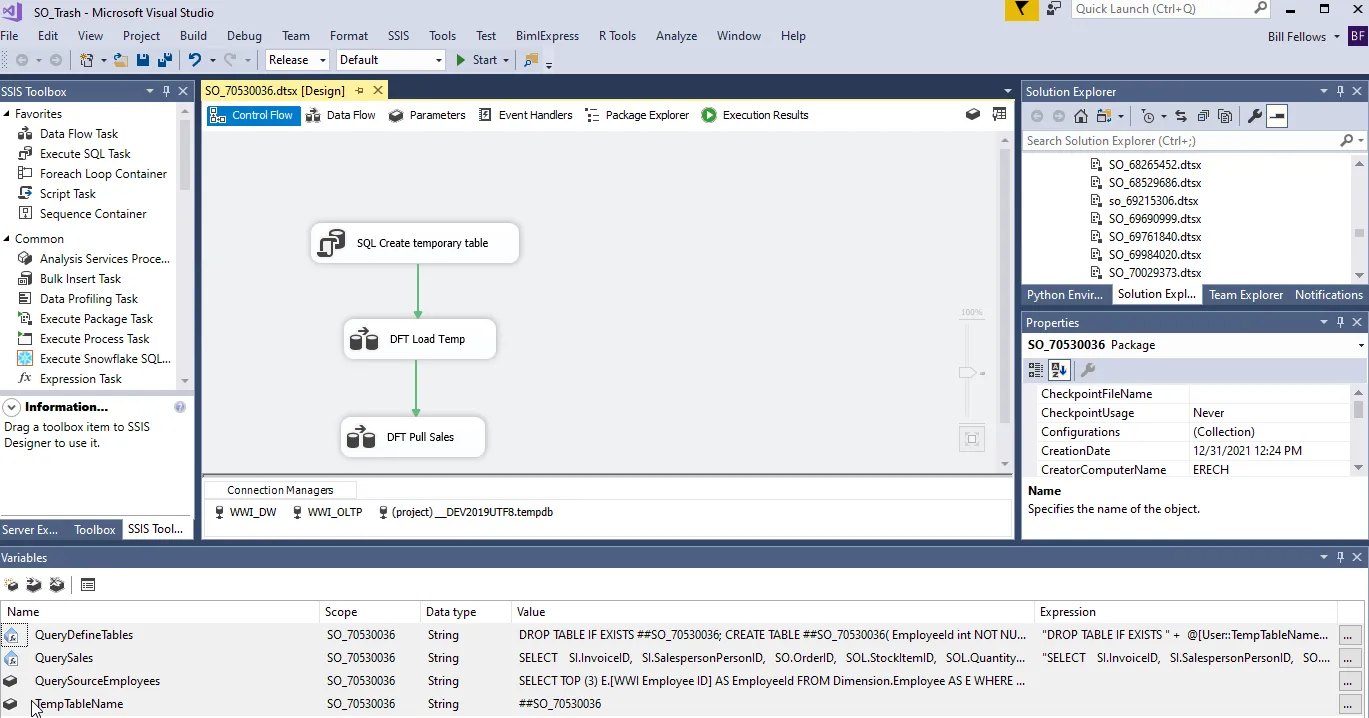Collapse the Common toolbox group
Screen dimensions: 1369x718
click(7, 239)
